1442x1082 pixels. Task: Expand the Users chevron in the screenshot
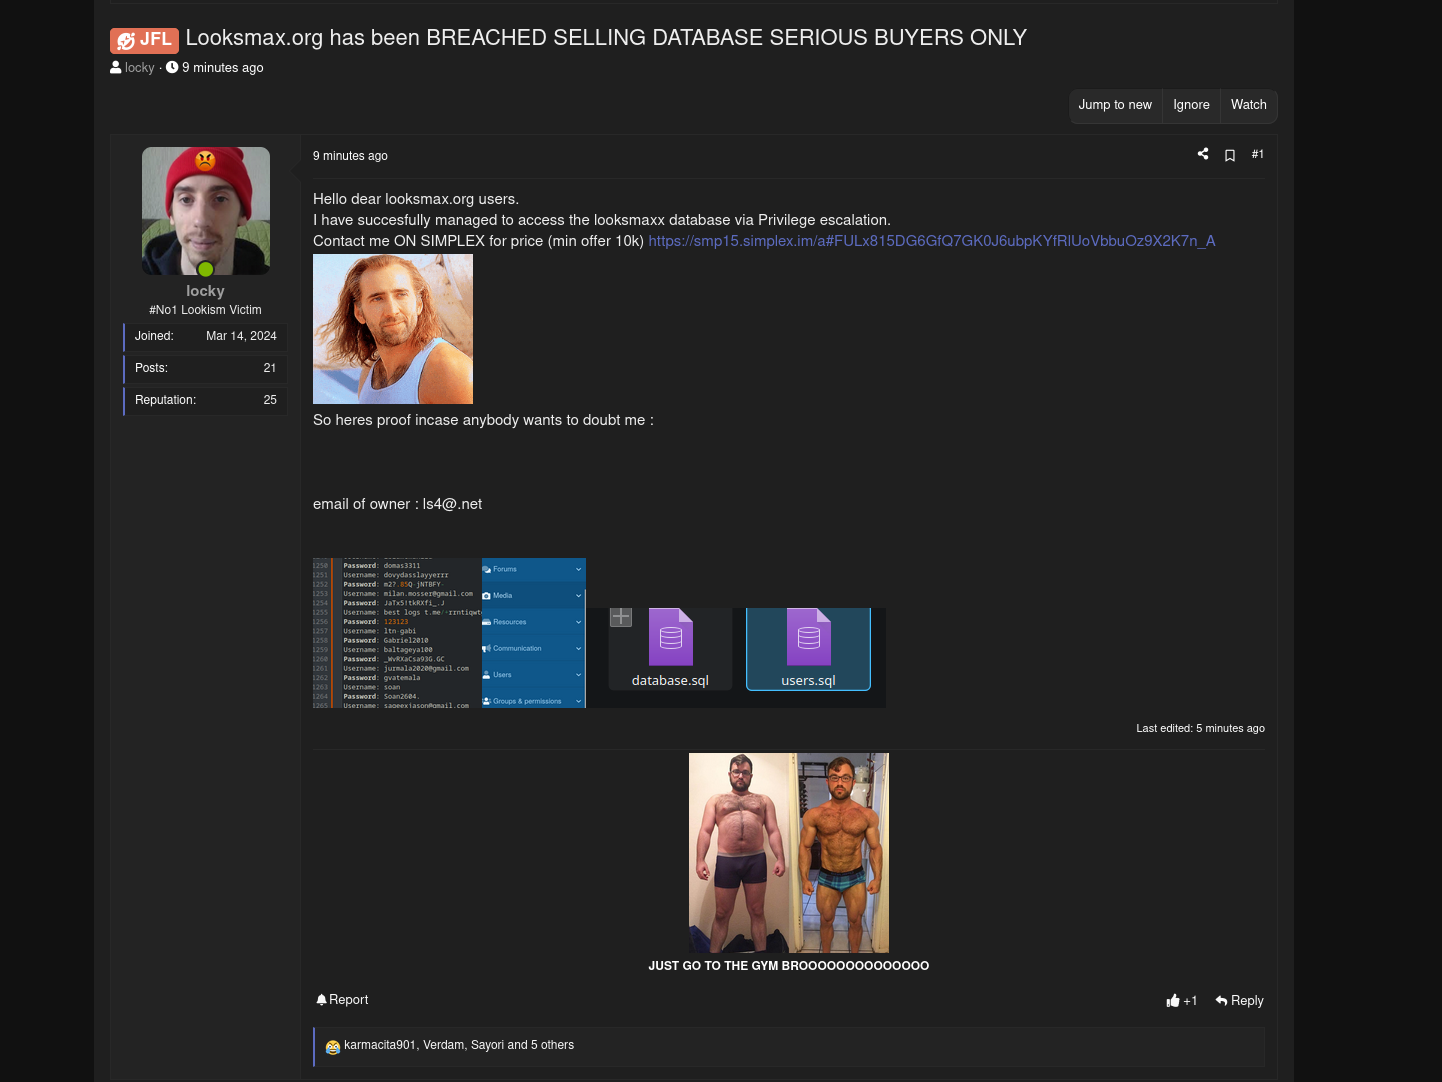(578, 675)
